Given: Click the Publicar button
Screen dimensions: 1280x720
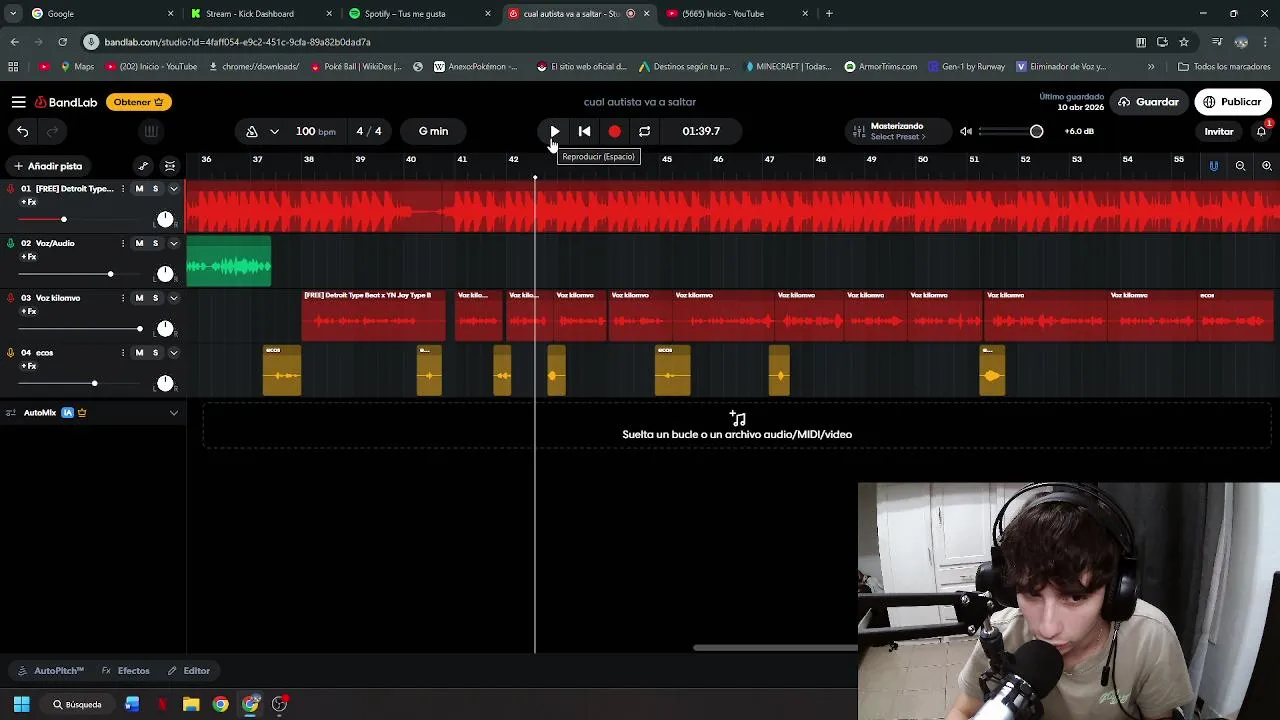Looking at the screenshot, I should (1232, 102).
